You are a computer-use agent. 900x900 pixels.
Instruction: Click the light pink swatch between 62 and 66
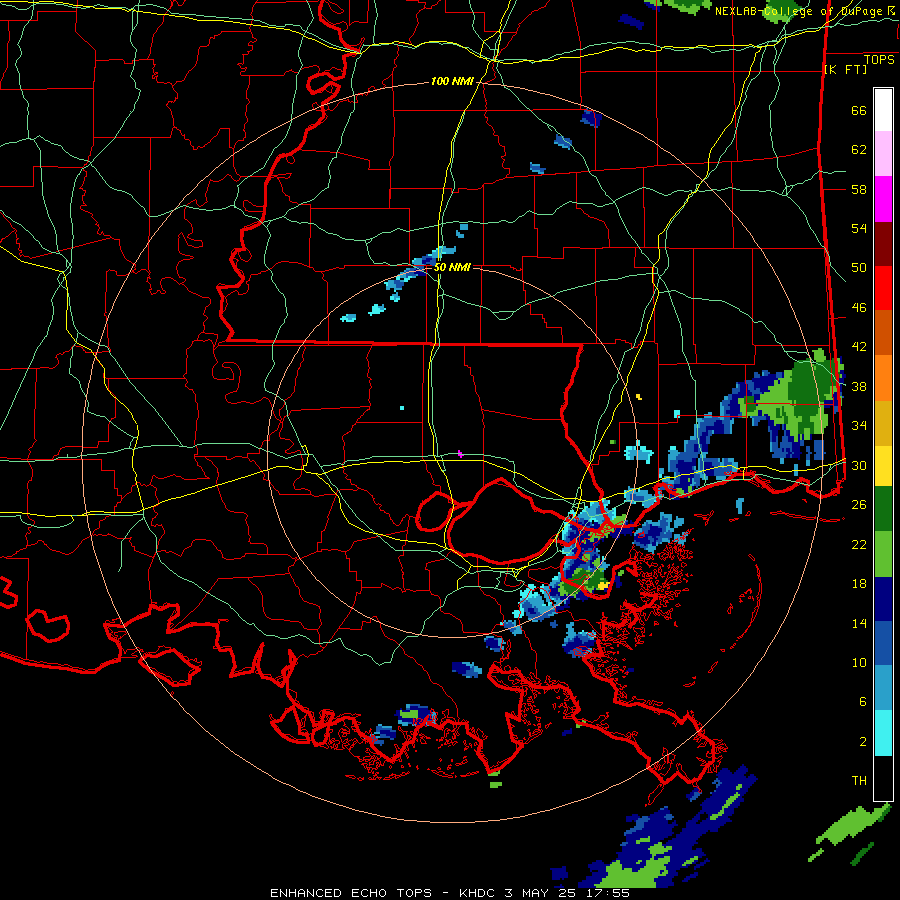883,153
